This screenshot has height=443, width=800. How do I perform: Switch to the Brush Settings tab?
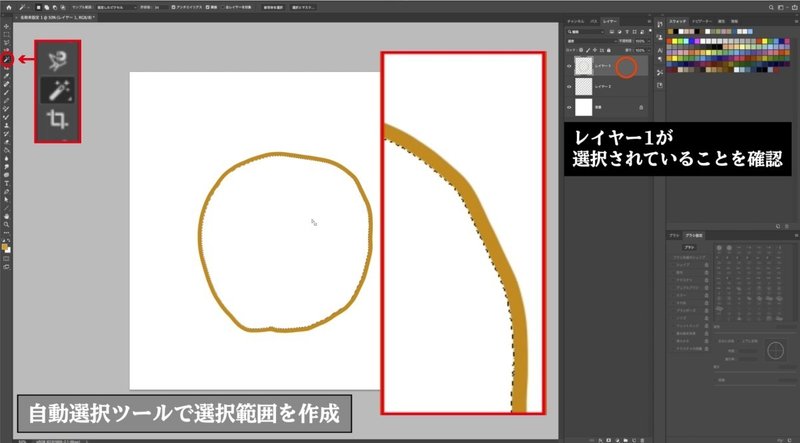point(694,235)
